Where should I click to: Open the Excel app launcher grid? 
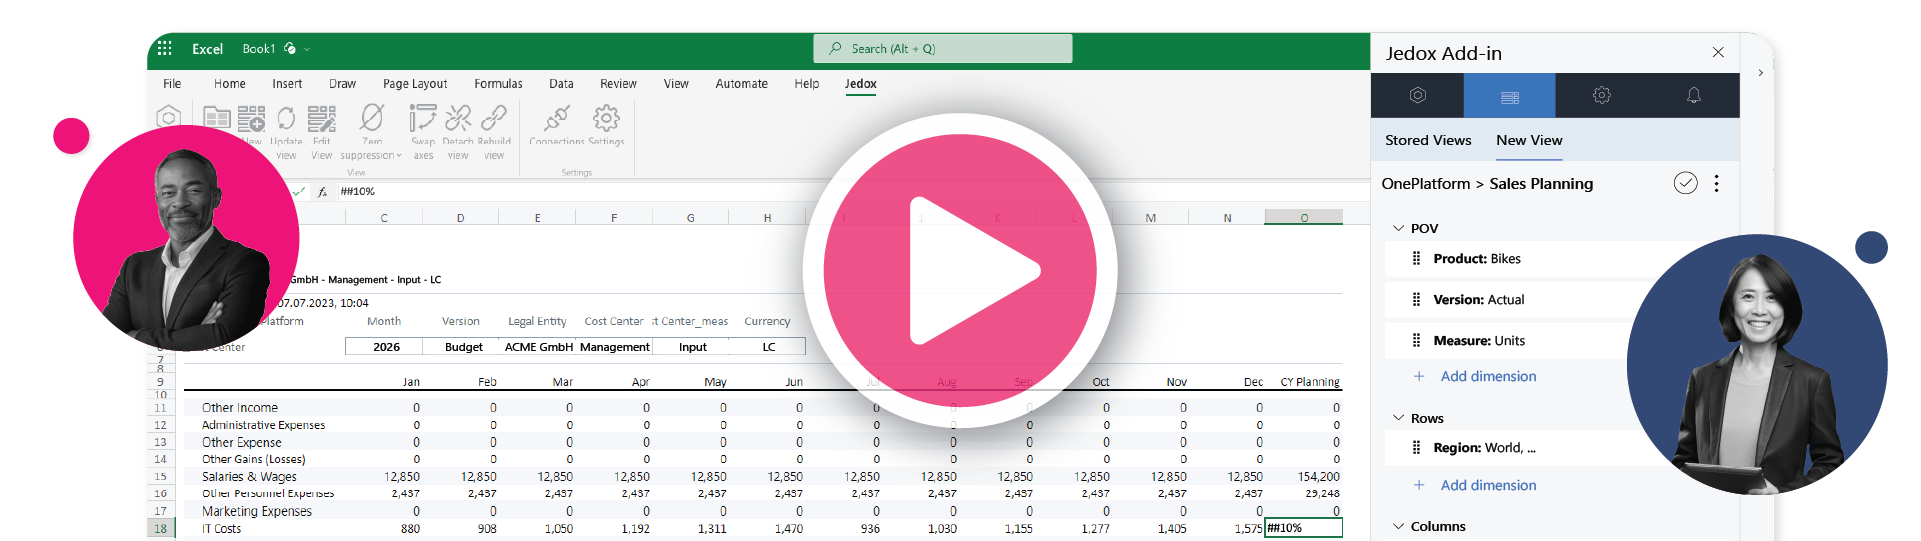tap(165, 48)
